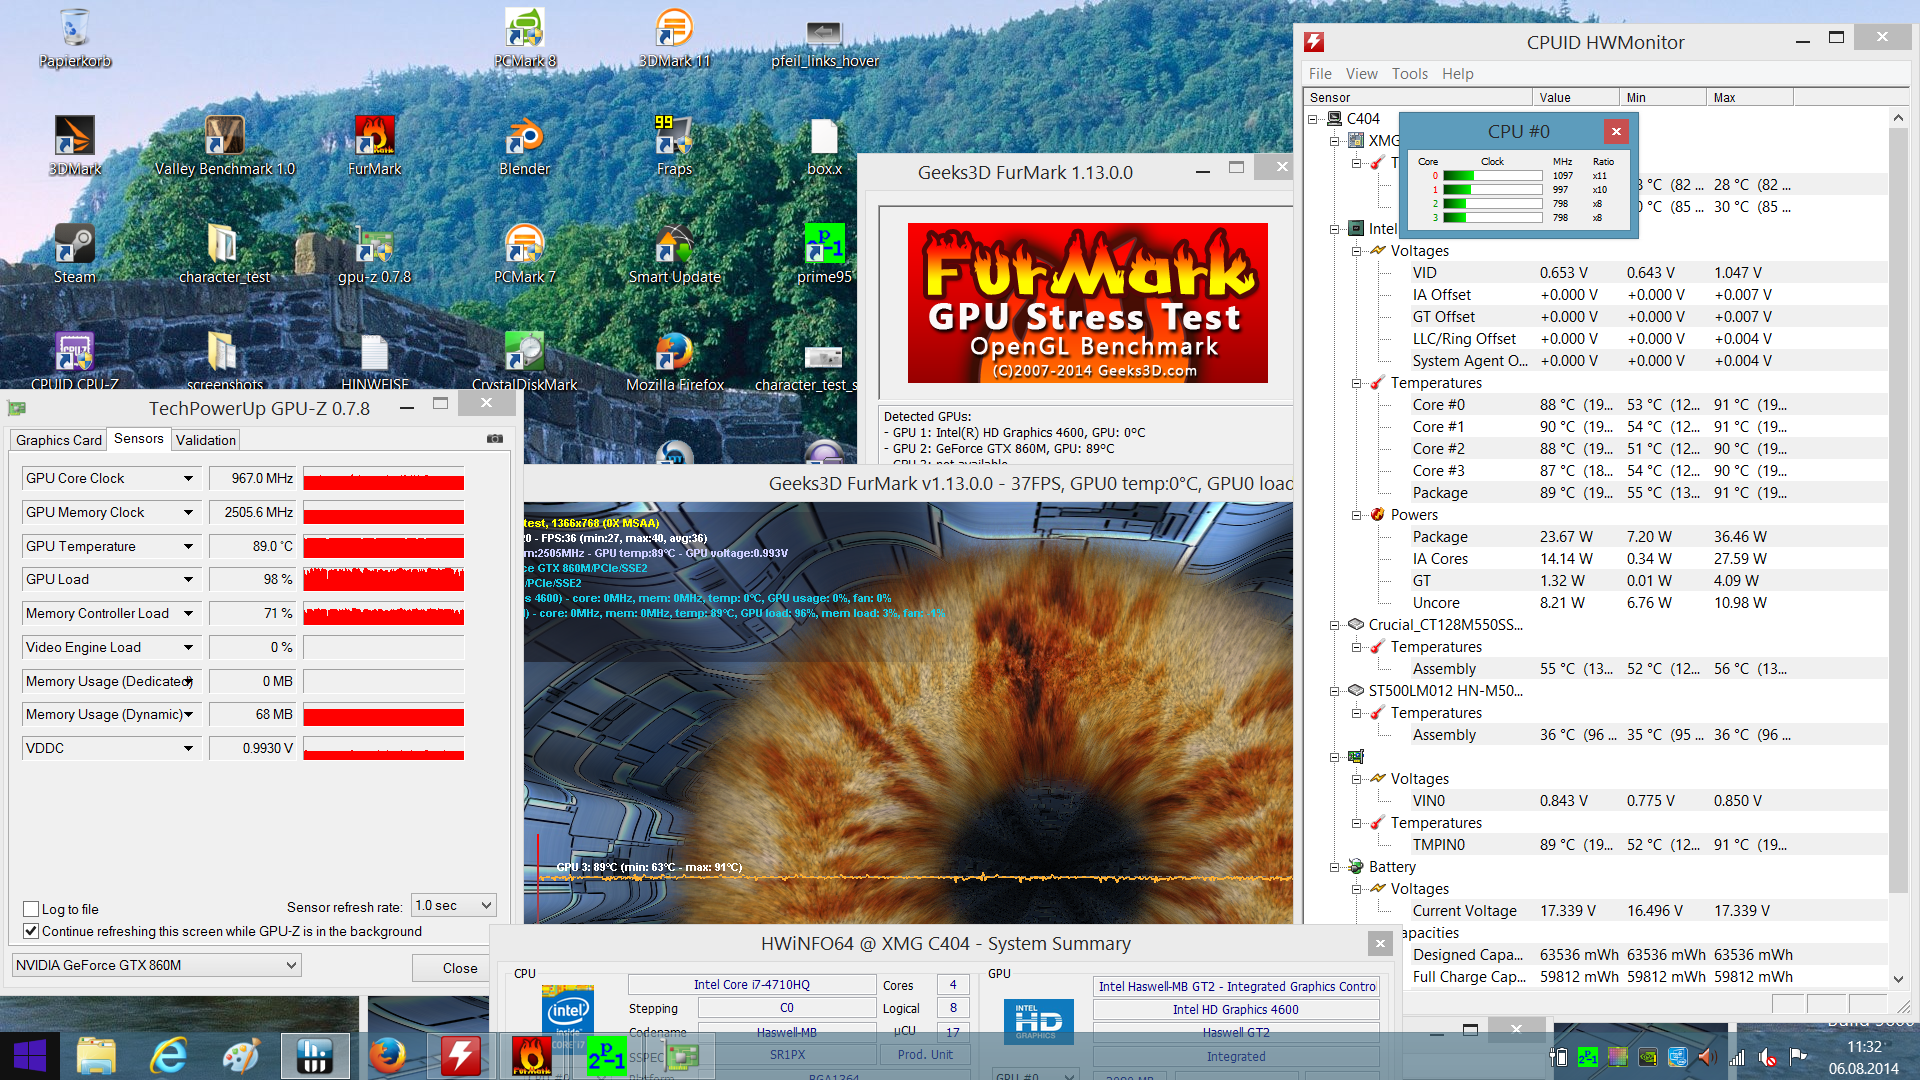The image size is (1920, 1080).
Task: Select the Sensors tab in GPU-Z
Action: pyautogui.click(x=138, y=439)
